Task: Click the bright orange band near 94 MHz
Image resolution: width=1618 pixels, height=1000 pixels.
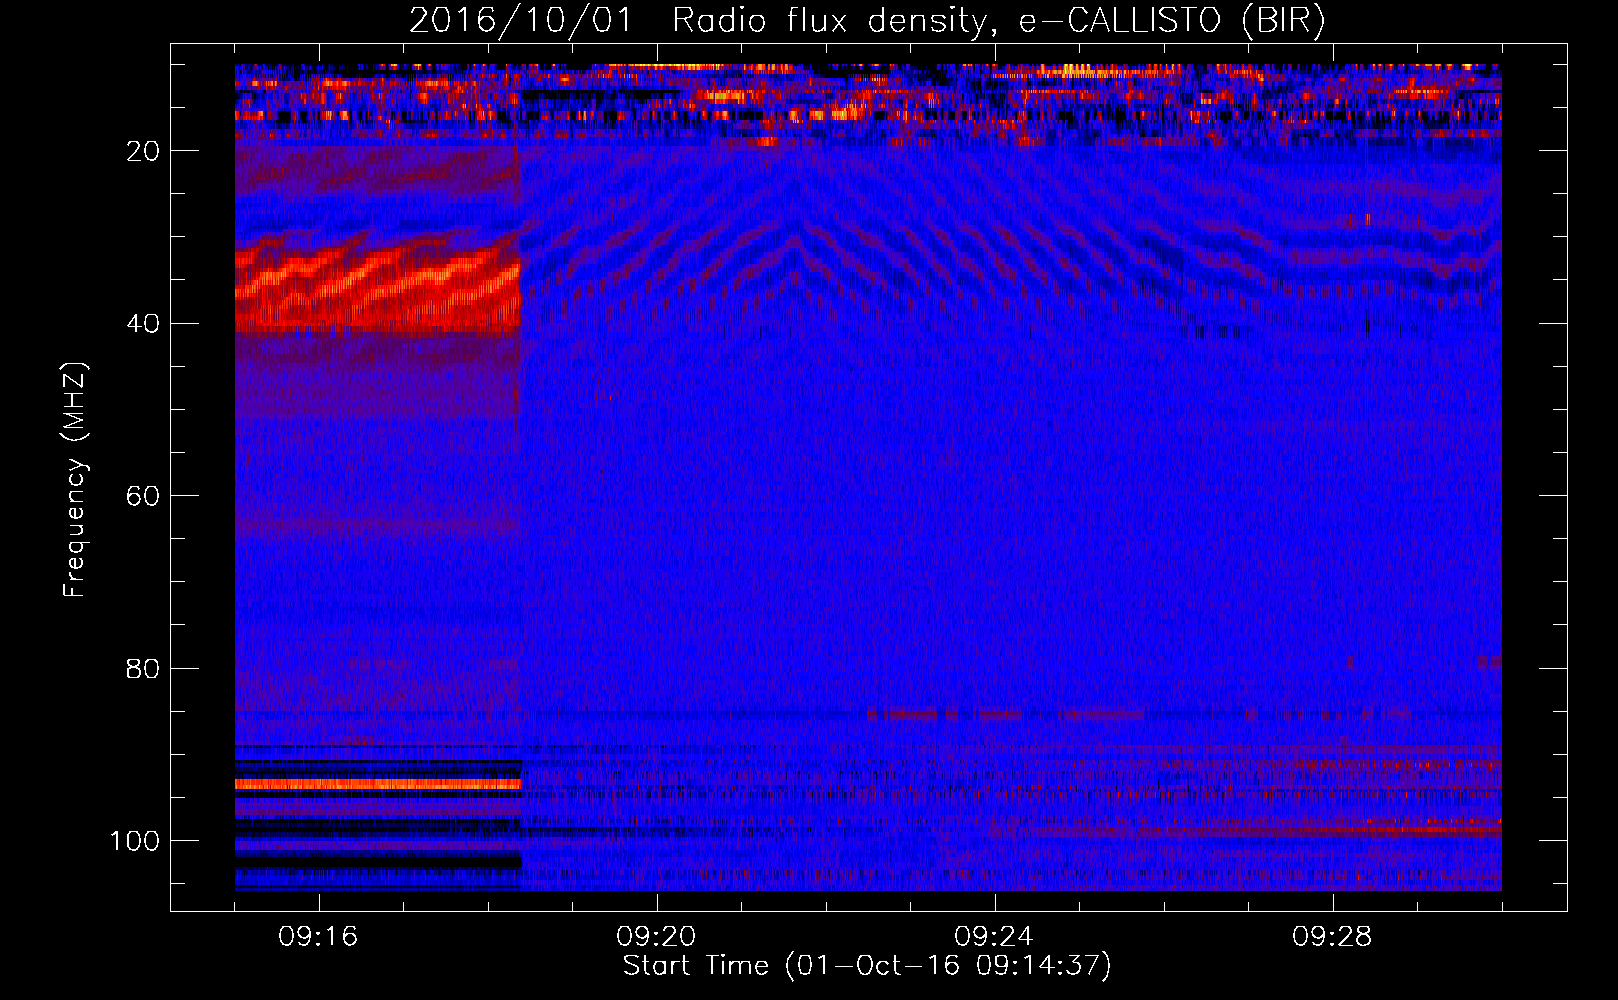Action: pyautogui.click(x=378, y=785)
